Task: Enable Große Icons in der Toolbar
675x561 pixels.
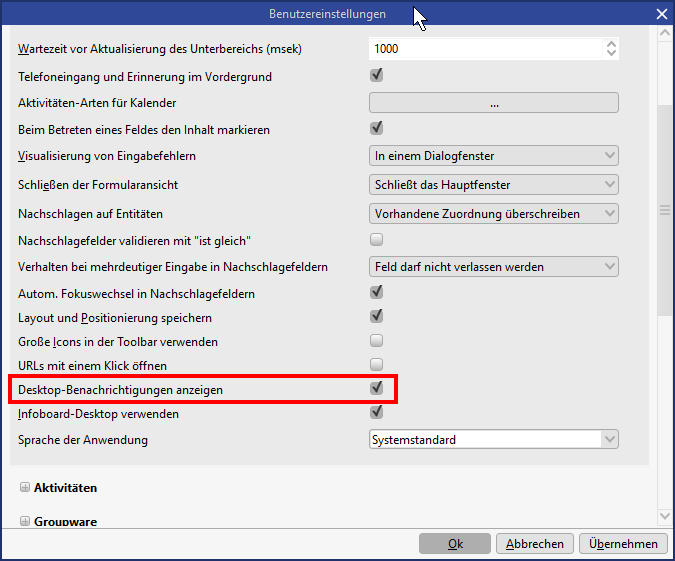Action: pos(377,341)
